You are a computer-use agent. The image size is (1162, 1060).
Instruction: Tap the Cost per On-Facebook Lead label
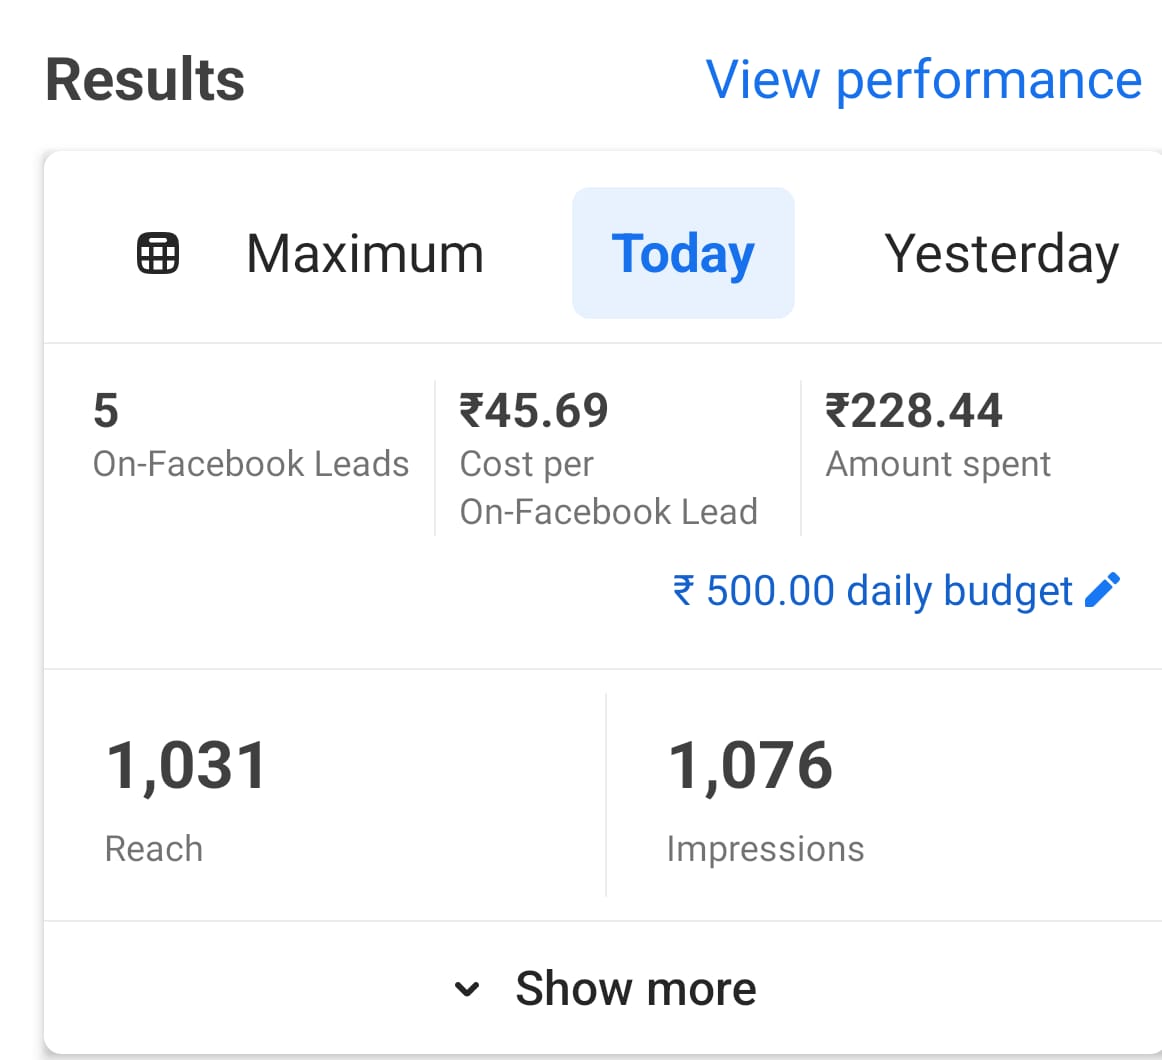click(x=608, y=488)
